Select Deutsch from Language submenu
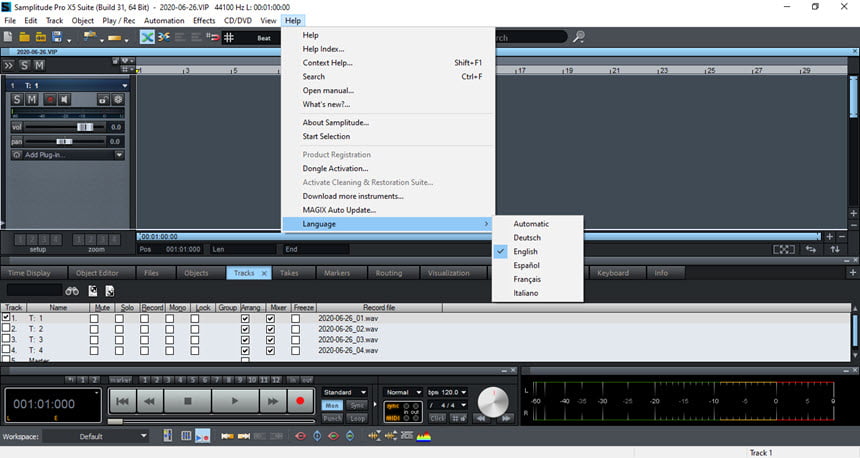This screenshot has width=860, height=458. pos(527,238)
